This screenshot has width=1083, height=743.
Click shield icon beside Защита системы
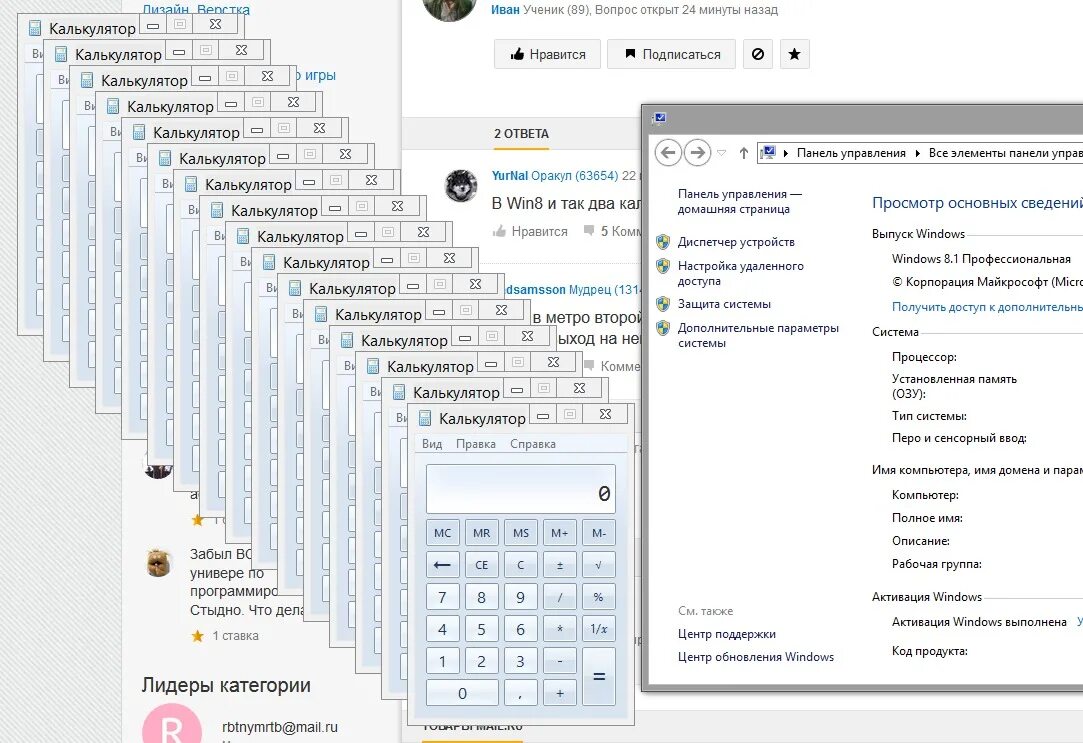click(x=663, y=304)
